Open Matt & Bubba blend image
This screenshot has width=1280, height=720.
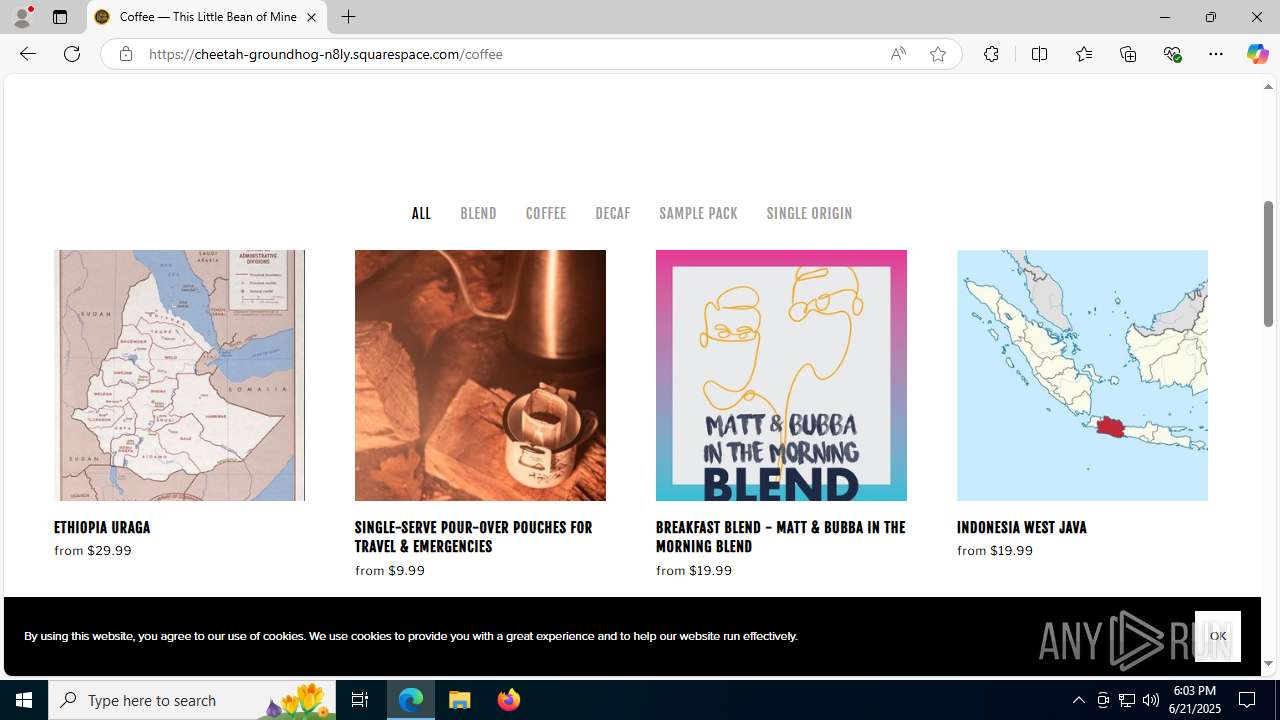(x=781, y=375)
